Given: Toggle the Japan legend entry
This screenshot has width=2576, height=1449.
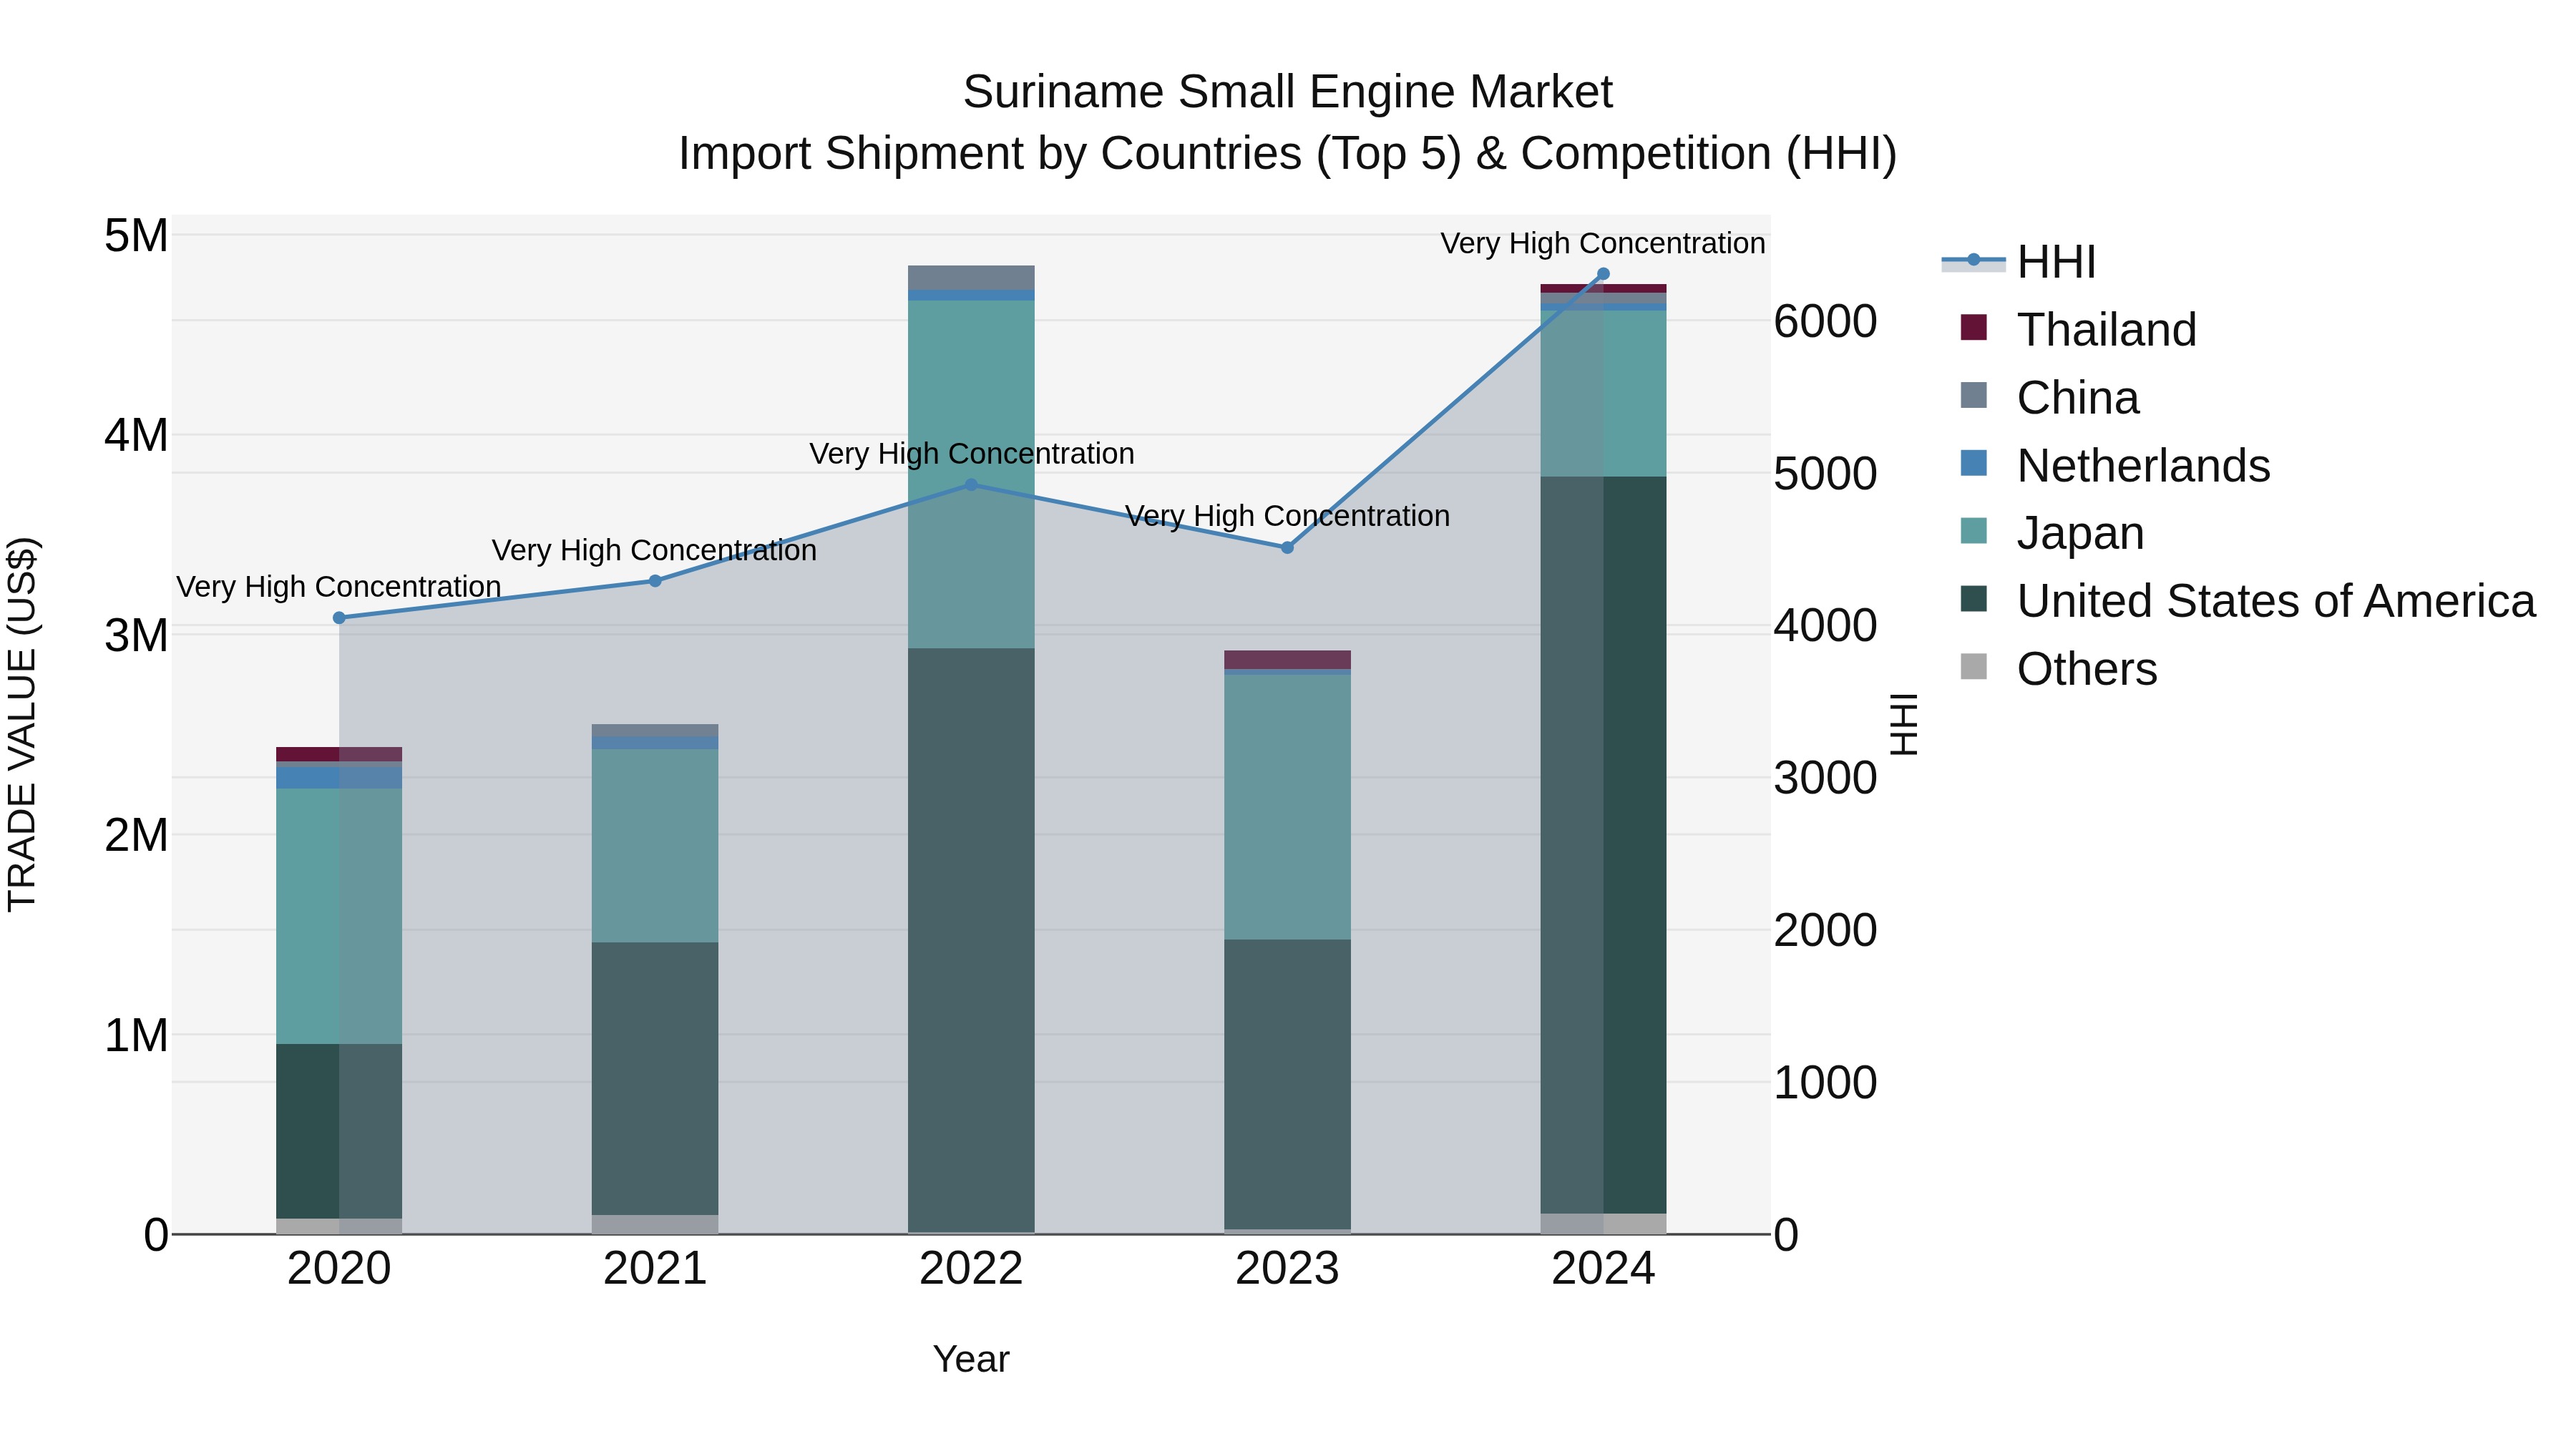Looking at the screenshot, I should (2052, 532).
